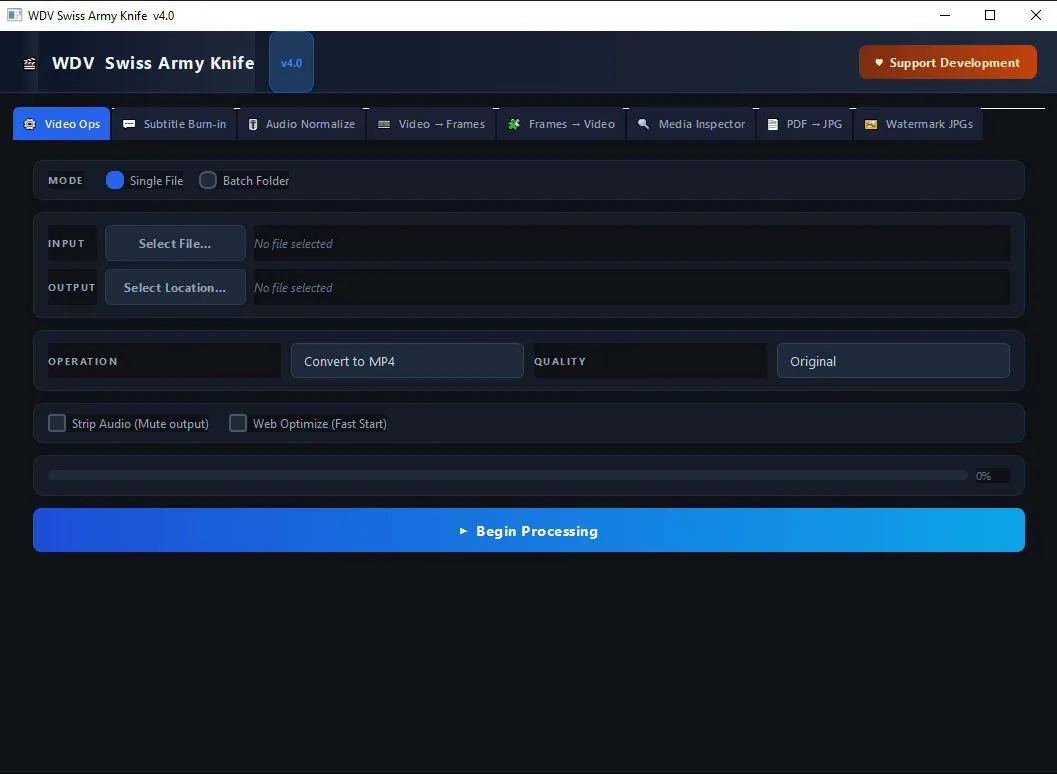Click the app icon in the title bar

coord(14,15)
